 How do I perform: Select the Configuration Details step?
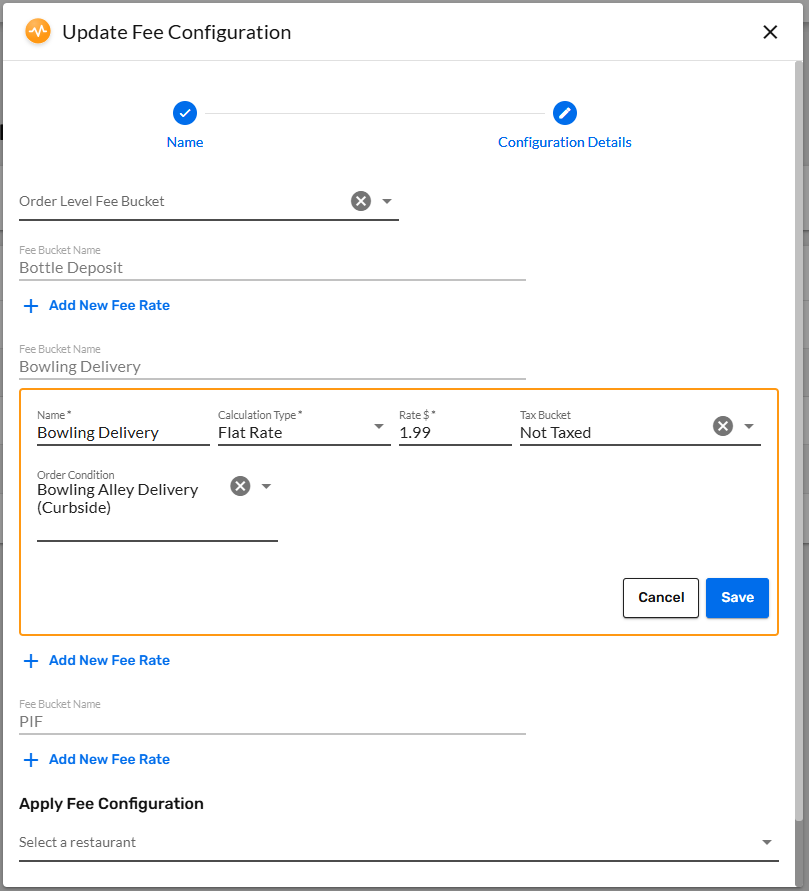click(x=564, y=141)
